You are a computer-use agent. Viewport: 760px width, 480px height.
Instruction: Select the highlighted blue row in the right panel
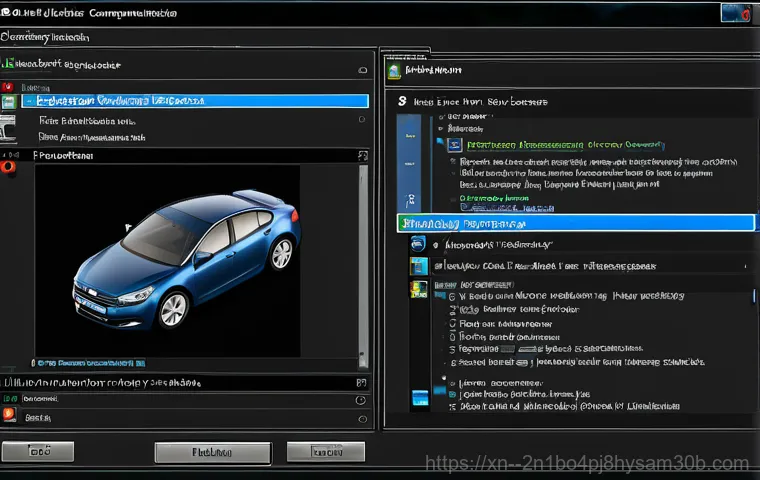point(575,222)
